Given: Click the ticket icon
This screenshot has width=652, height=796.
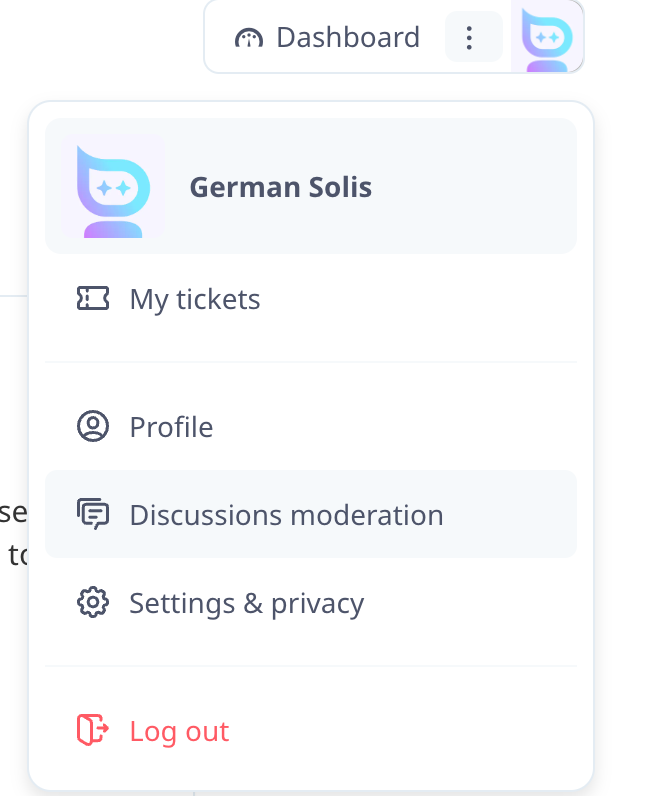Looking at the screenshot, I should click(92, 298).
